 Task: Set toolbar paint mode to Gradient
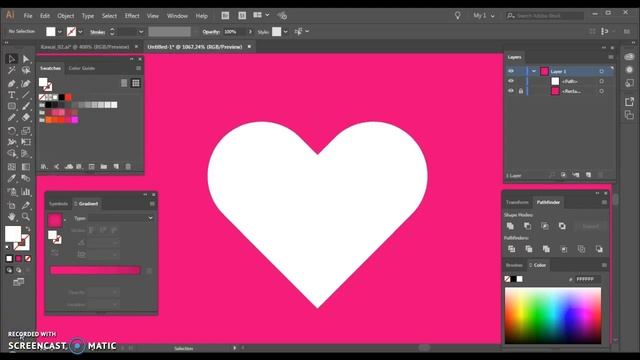click(18, 258)
